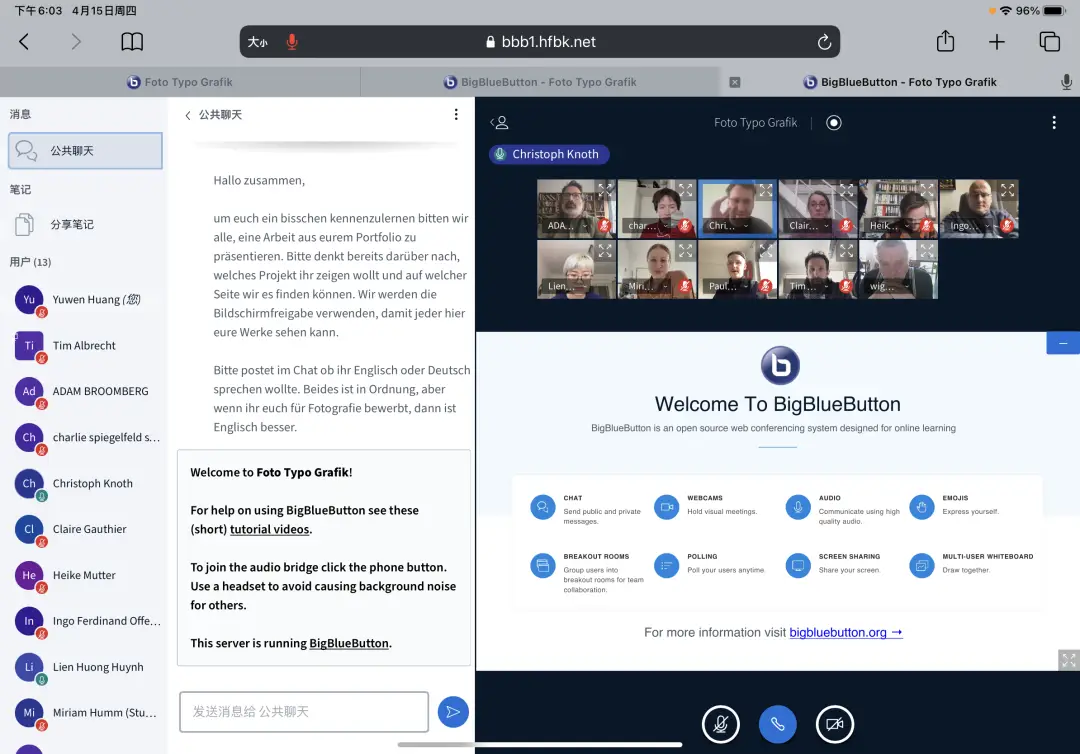This screenshot has width=1080, height=754.
Task: Open the Safari bookmarks book icon
Action: point(132,42)
